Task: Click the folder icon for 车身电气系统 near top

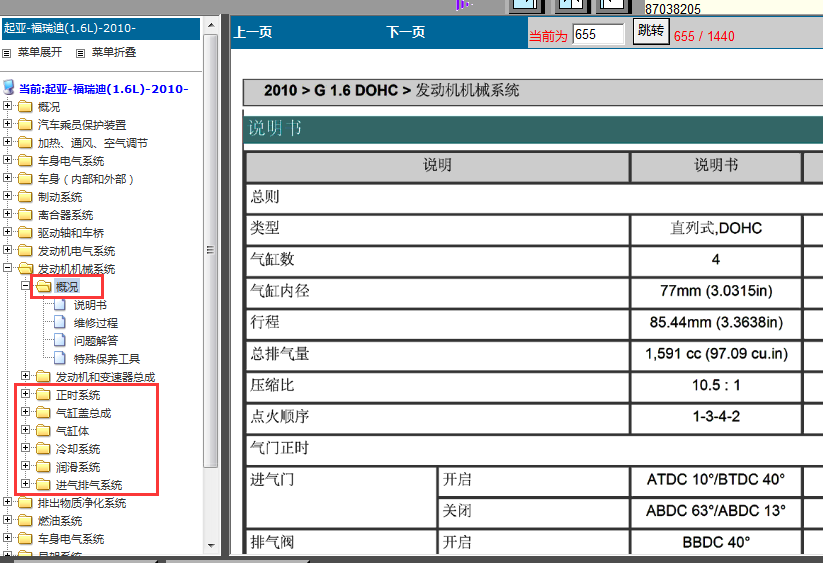Action: 25,161
